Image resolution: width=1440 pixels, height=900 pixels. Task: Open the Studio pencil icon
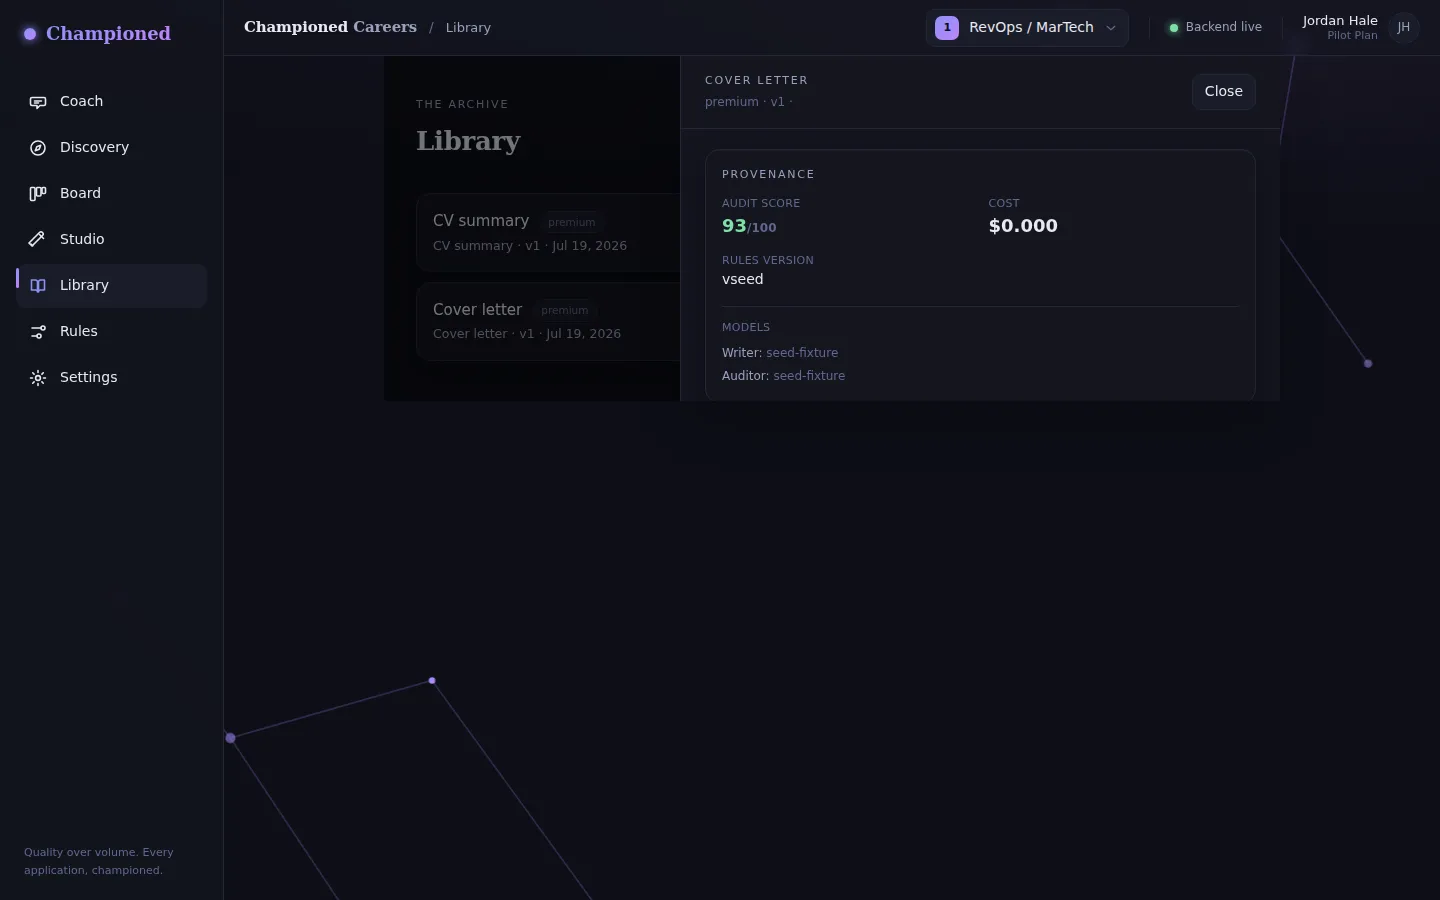click(x=38, y=240)
